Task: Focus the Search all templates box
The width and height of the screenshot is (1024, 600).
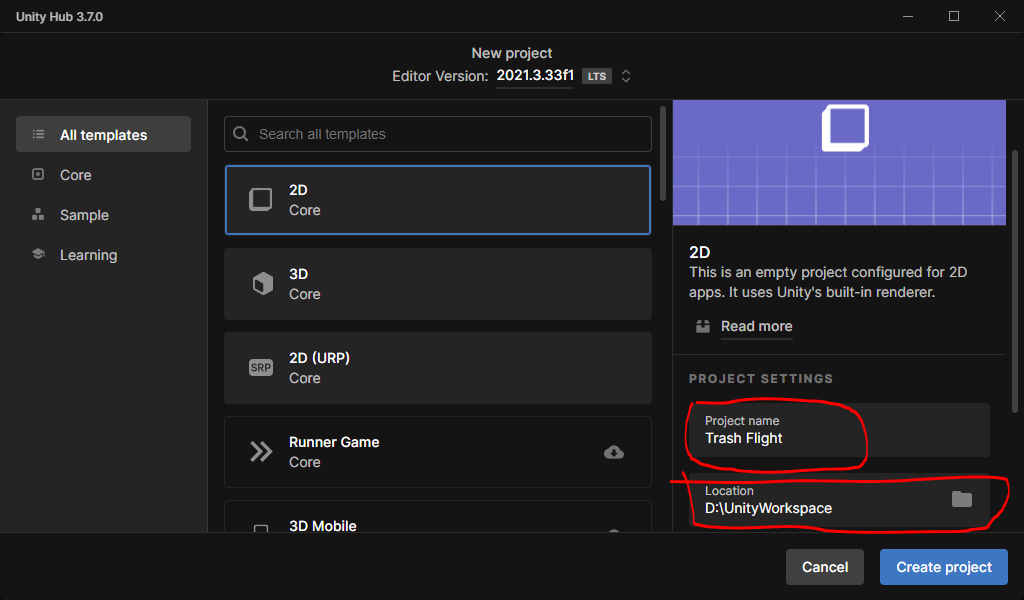Action: pyautogui.click(x=450, y=134)
